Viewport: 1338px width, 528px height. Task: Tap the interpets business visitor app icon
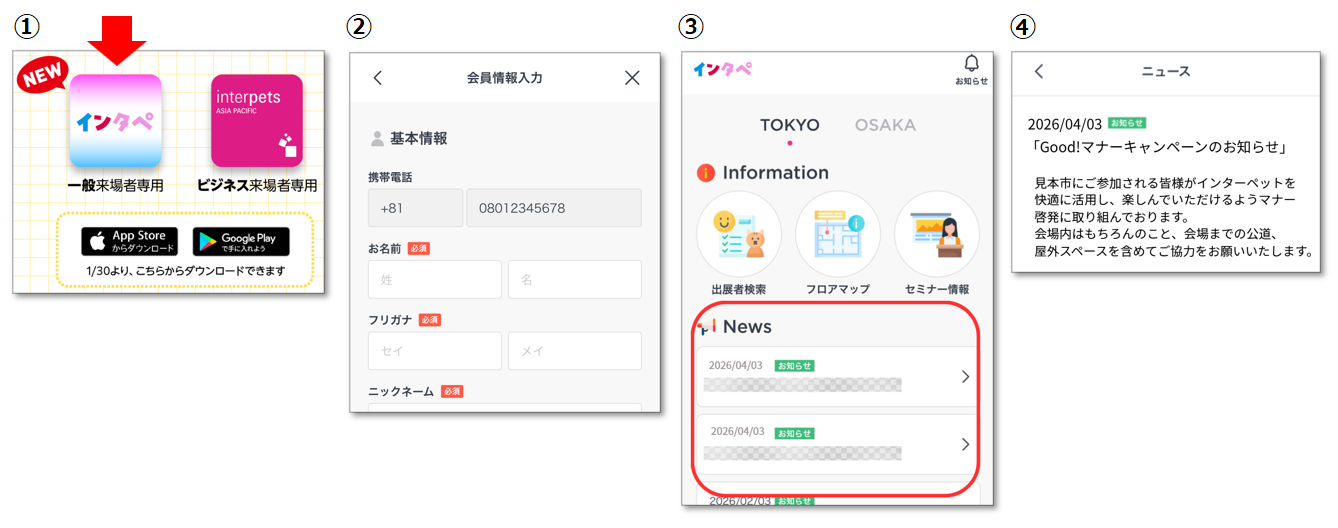pos(257,121)
